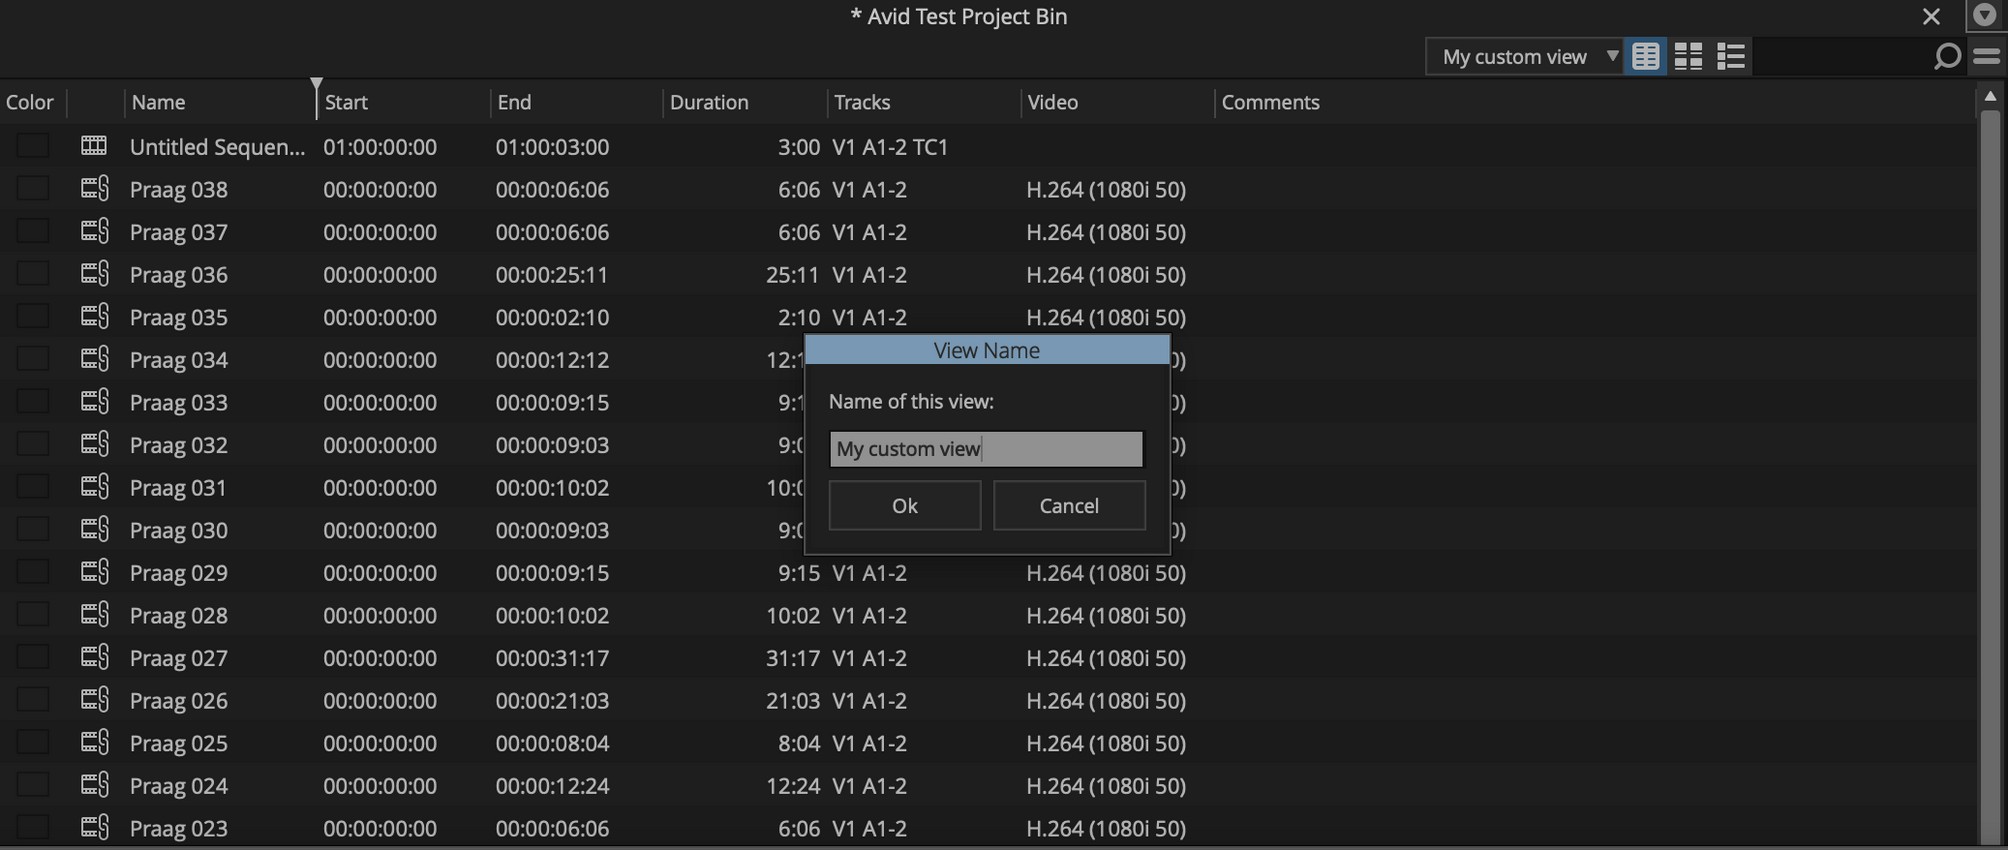This screenshot has width=2008, height=850.
Task: Select the Praag 038 clip name
Action: 179,189
